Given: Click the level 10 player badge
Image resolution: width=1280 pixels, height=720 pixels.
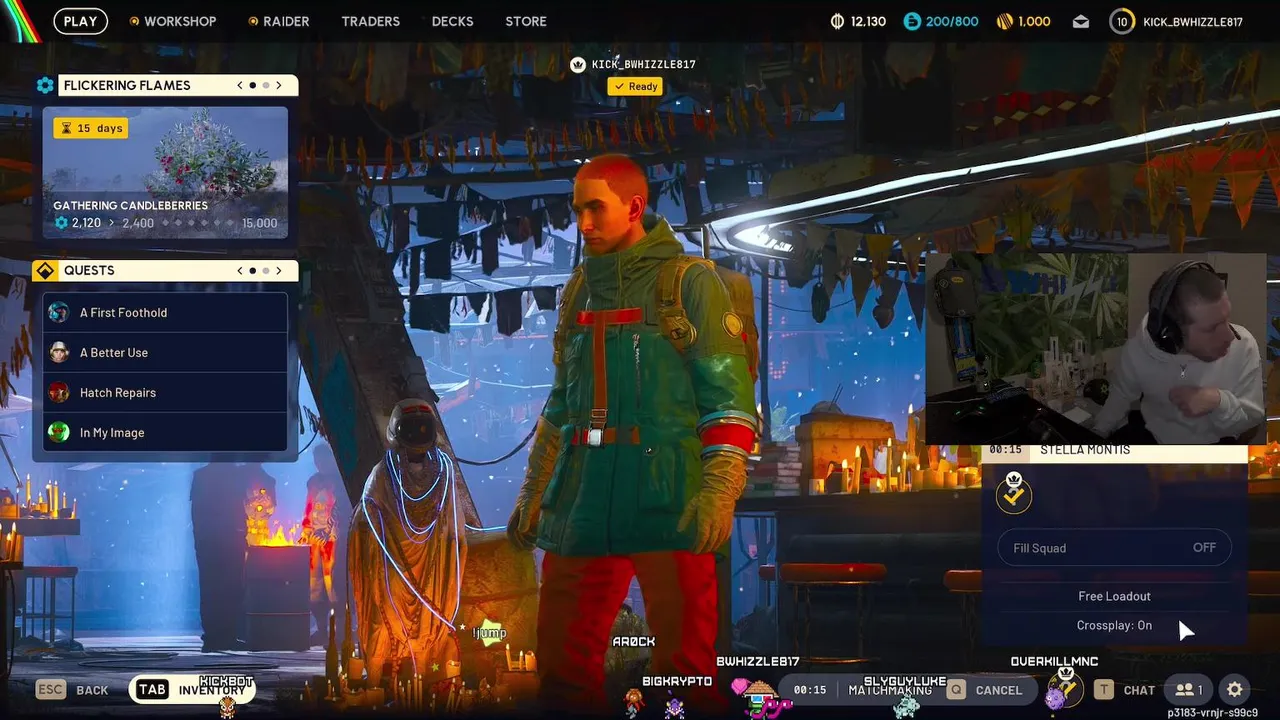Looking at the screenshot, I should click(x=1122, y=21).
